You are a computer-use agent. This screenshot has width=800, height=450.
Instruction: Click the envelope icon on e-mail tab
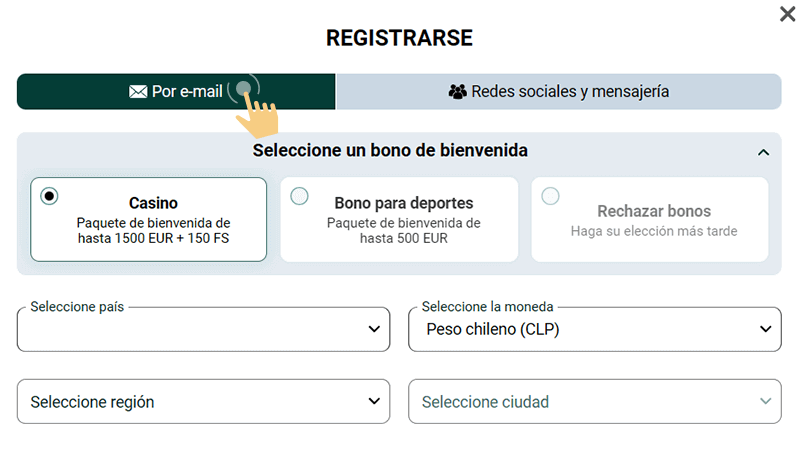pyautogui.click(x=138, y=92)
